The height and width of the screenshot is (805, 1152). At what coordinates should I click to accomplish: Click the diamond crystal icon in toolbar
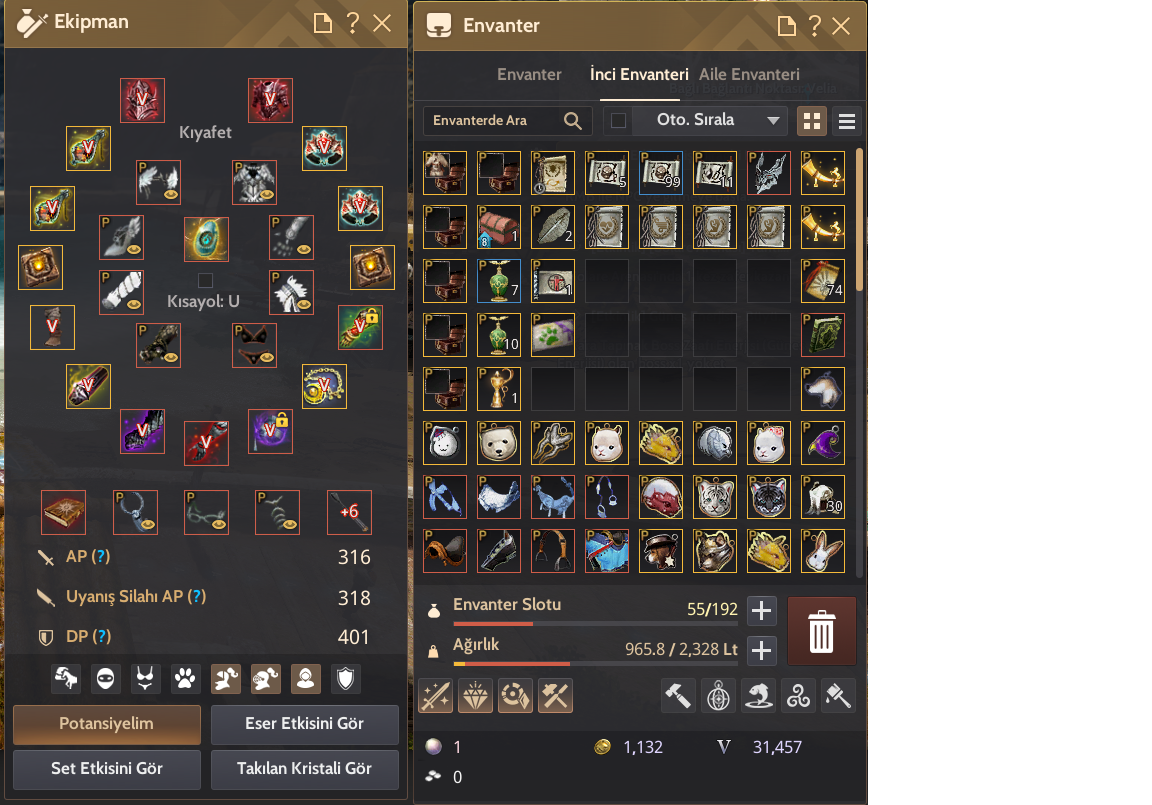pyautogui.click(x=475, y=696)
